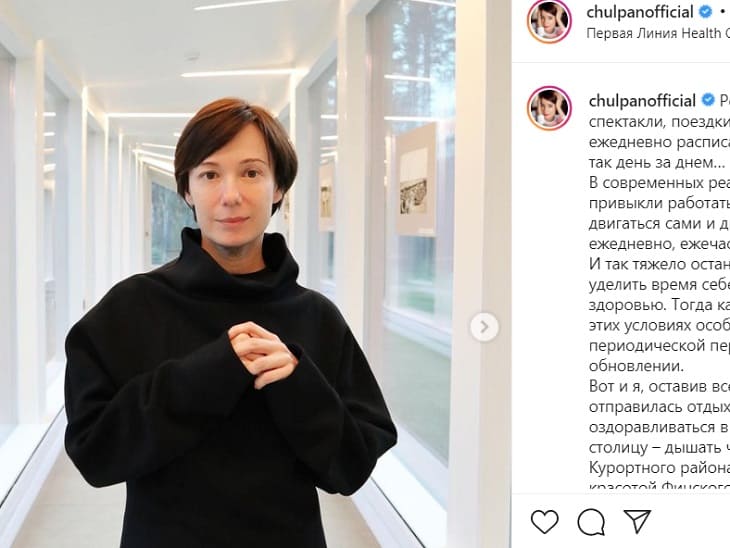Click the caption line starting Курортного района

[x=659, y=467]
